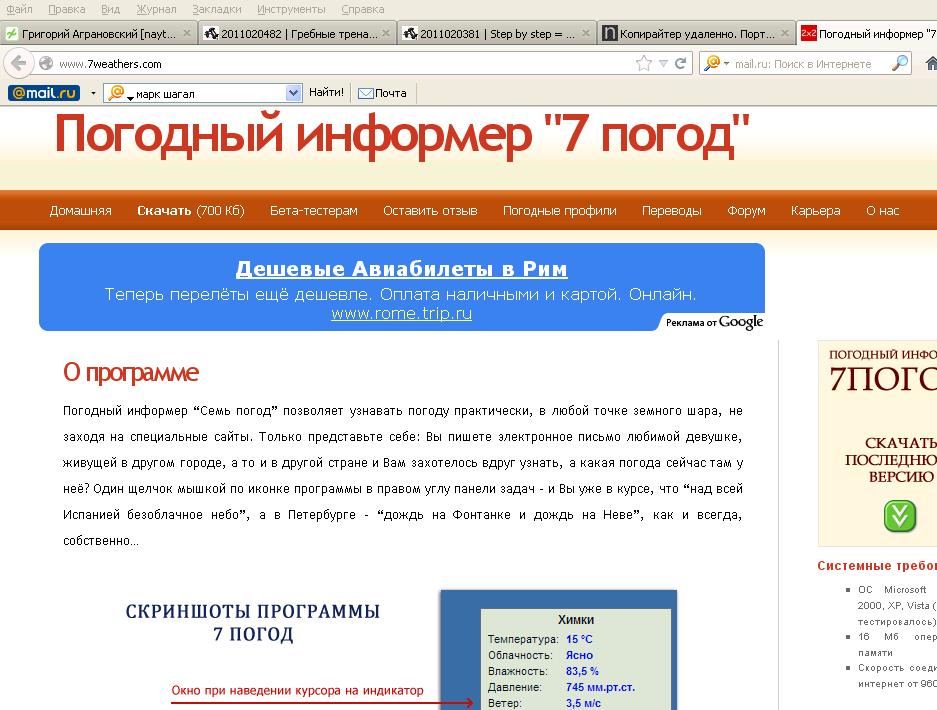Click the Погодный информер "7 погод" site title

point(402,136)
